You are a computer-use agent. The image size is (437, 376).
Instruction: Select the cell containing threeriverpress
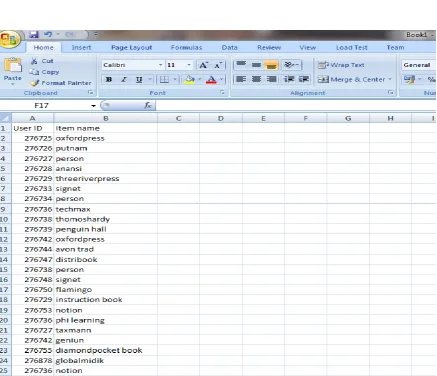click(x=105, y=179)
